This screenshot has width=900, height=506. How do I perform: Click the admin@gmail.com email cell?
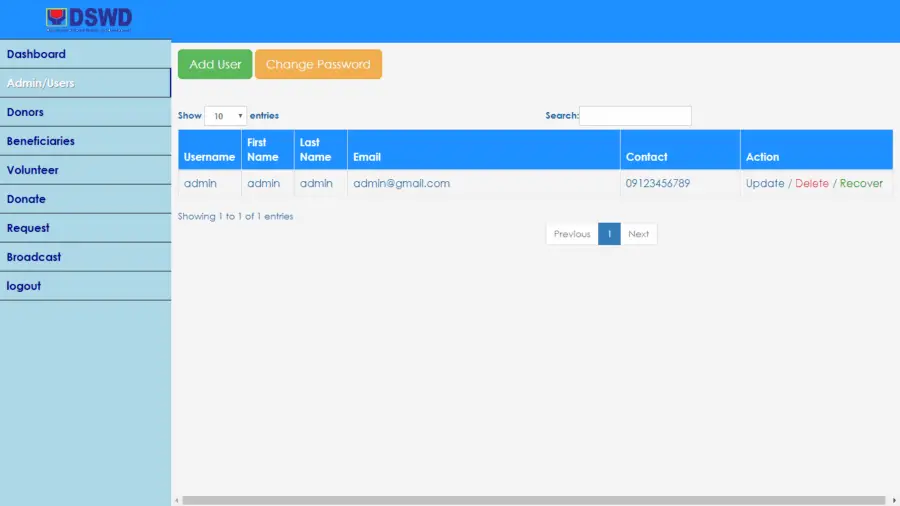[x=483, y=184]
